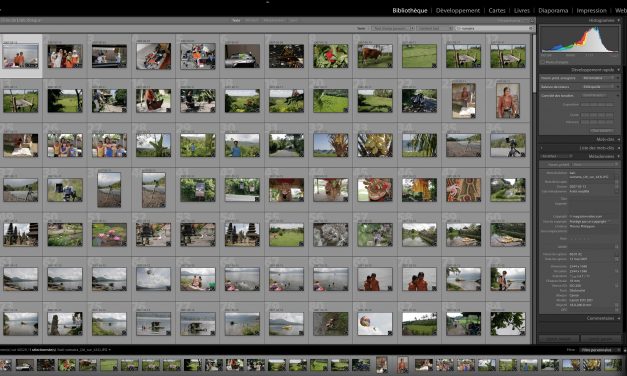Image resolution: width=627 pixels, height=376 pixels.
Task: Click in the filter bar search field
Action: point(495,28)
